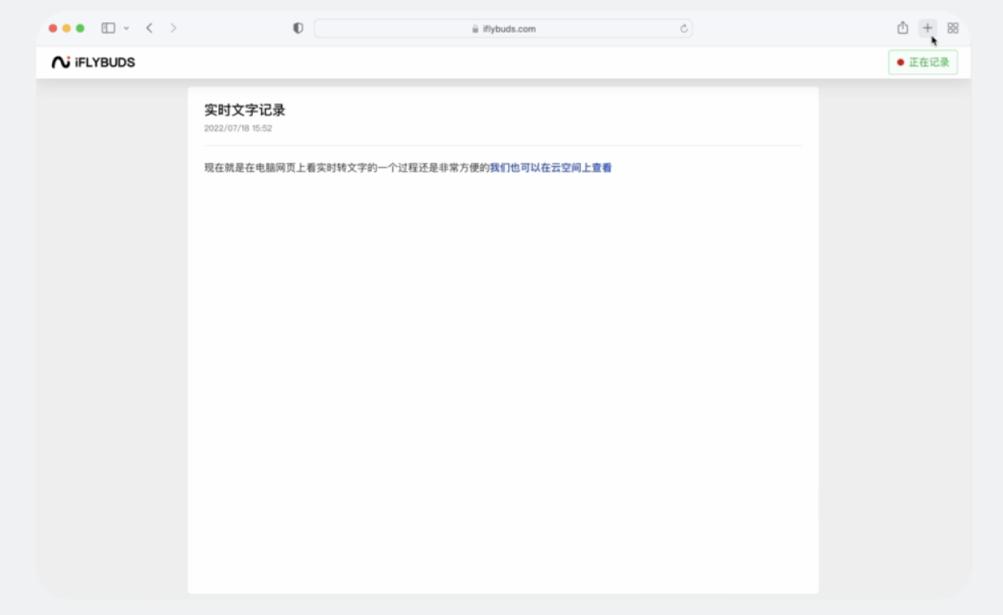Click the blue text 我们也可以在云空间上查看
Image resolution: width=1003 pixels, height=615 pixels.
pyautogui.click(x=551, y=168)
